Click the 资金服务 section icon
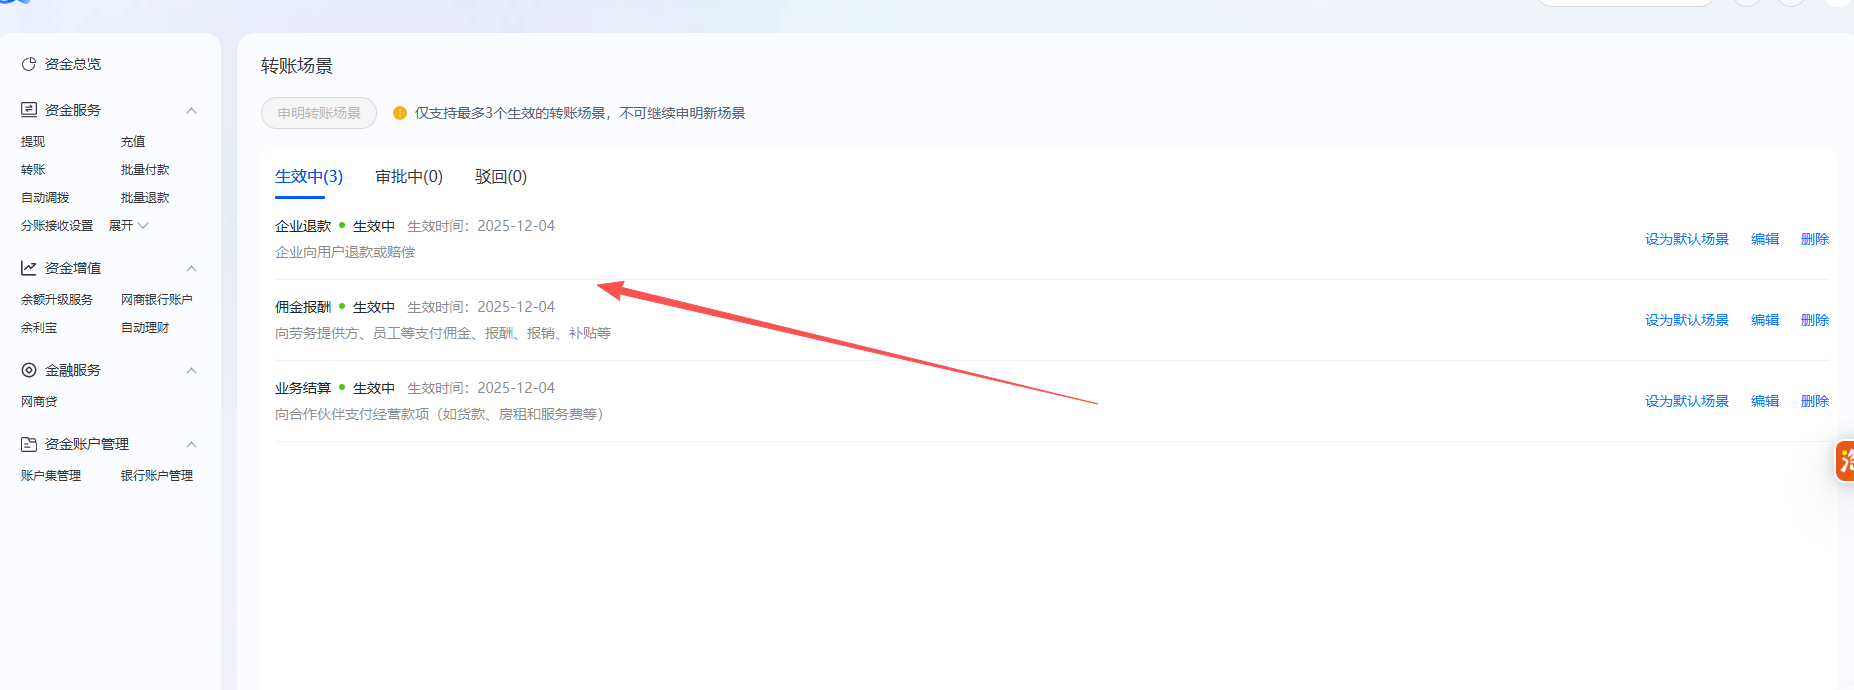This screenshot has width=1854, height=690. tap(29, 110)
